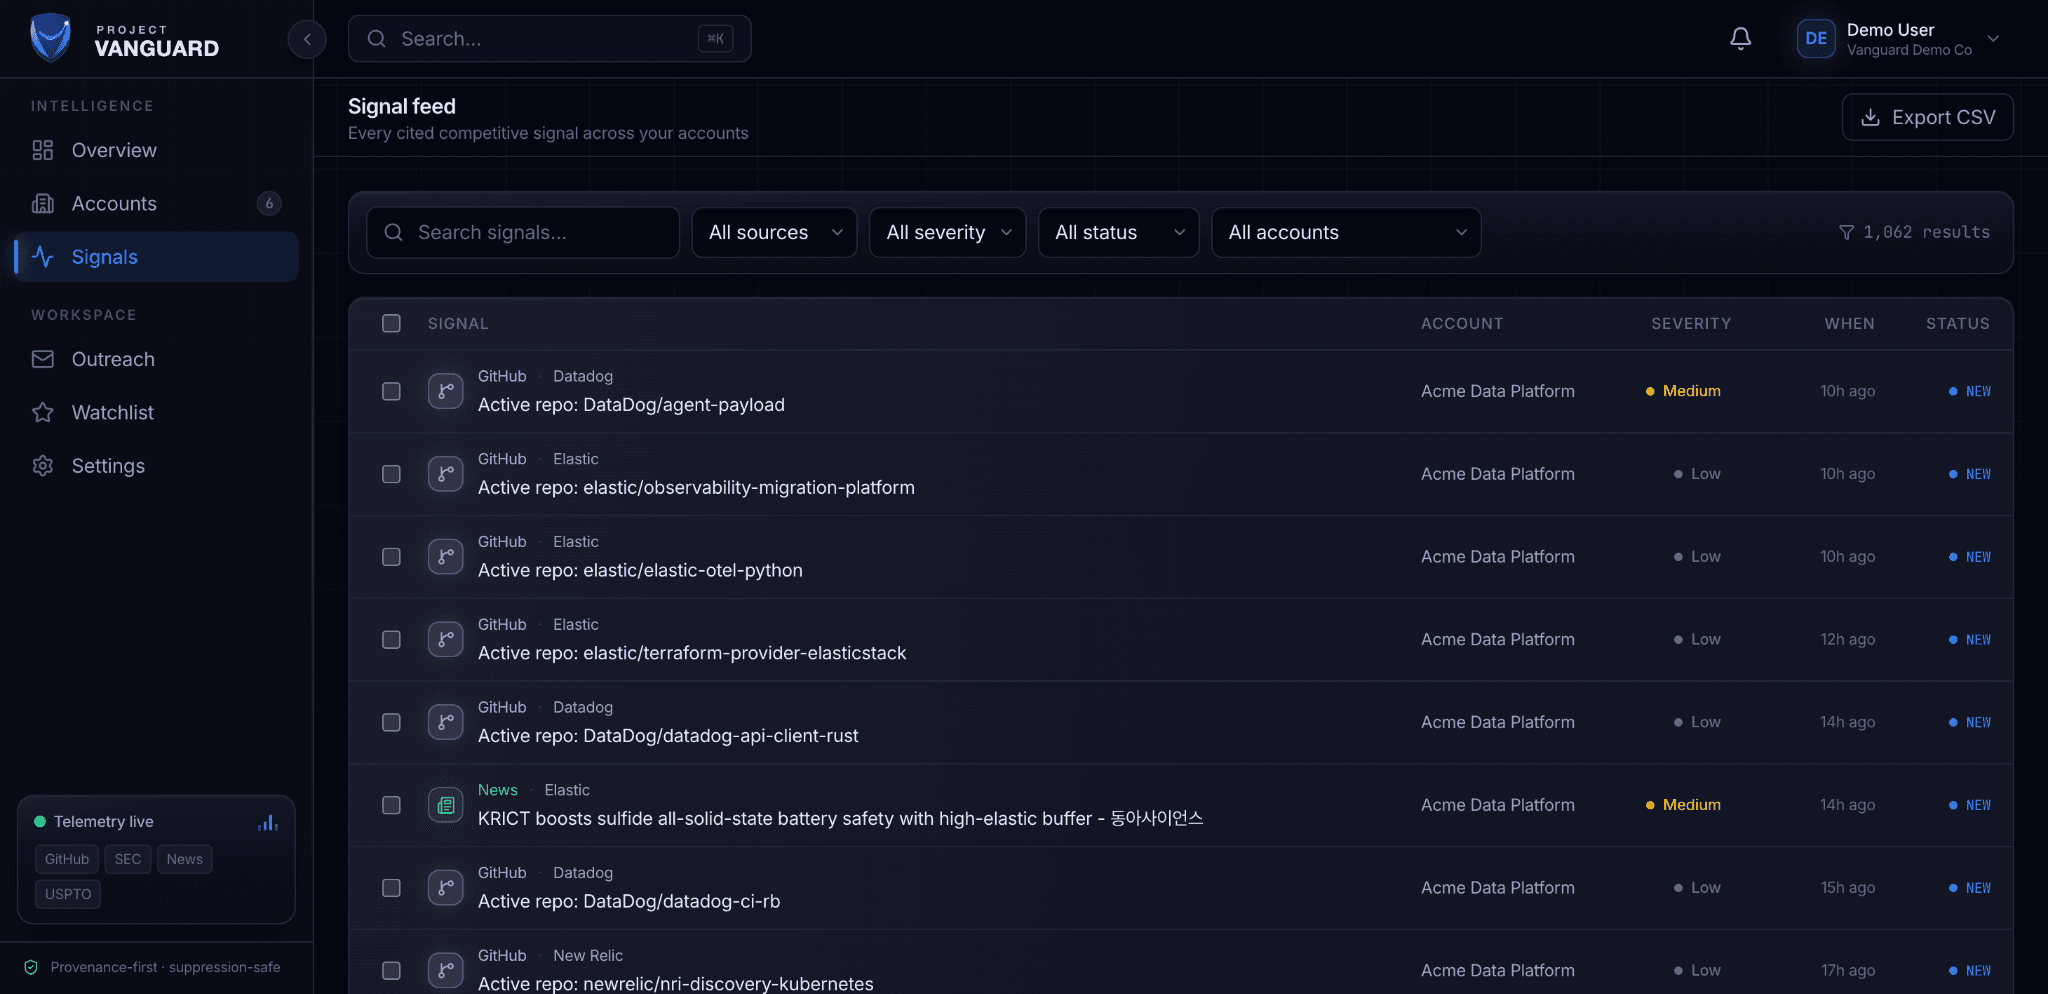Click the Project Vanguard shield logo
This screenshot has height=994, width=2048.
coord(50,38)
